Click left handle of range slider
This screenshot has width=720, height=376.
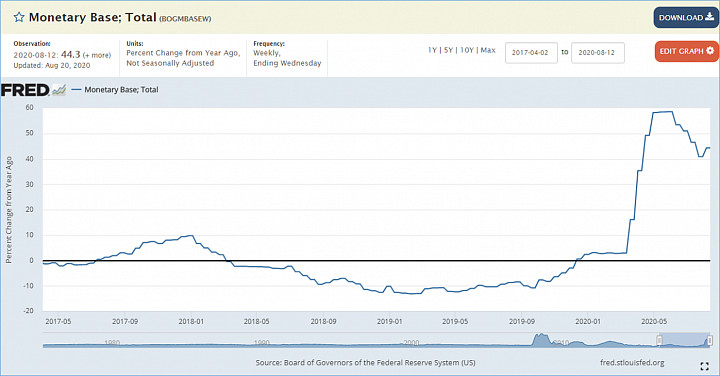coord(659,340)
